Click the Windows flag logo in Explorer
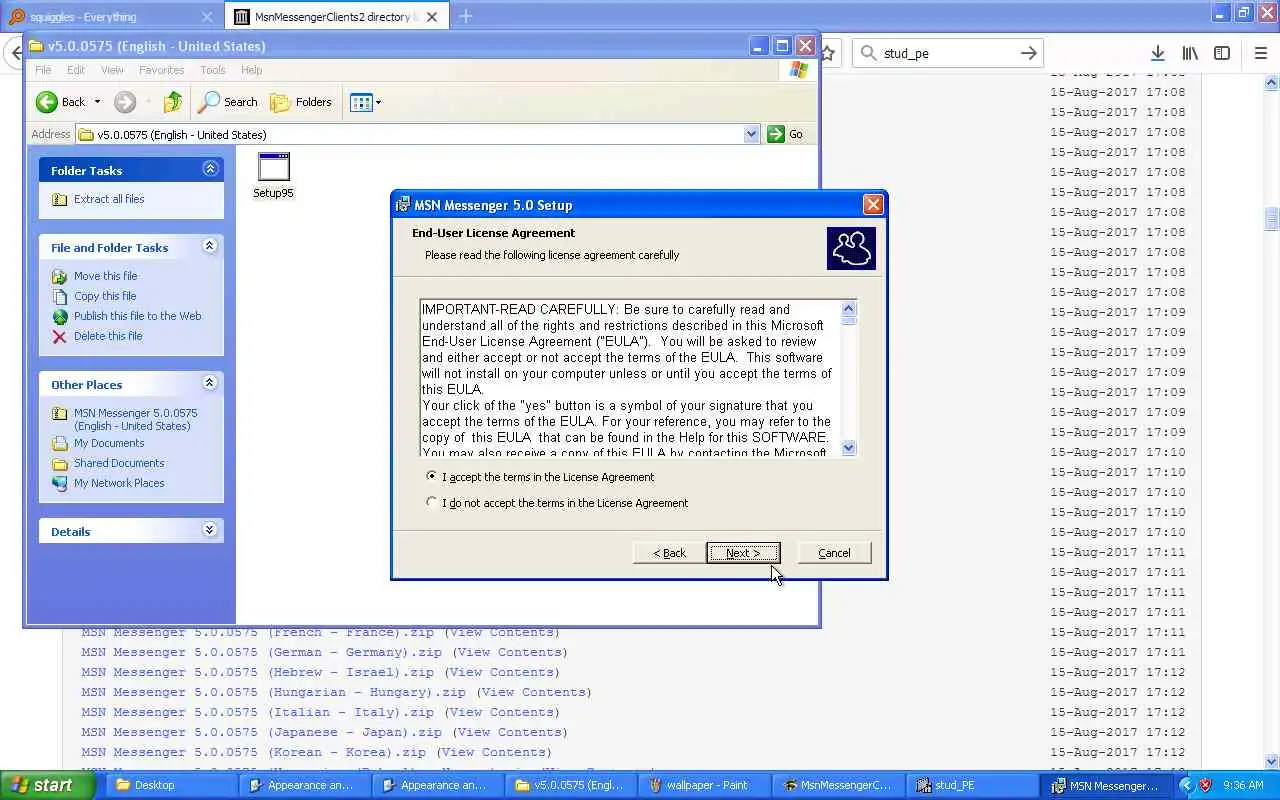 click(x=799, y=70)
